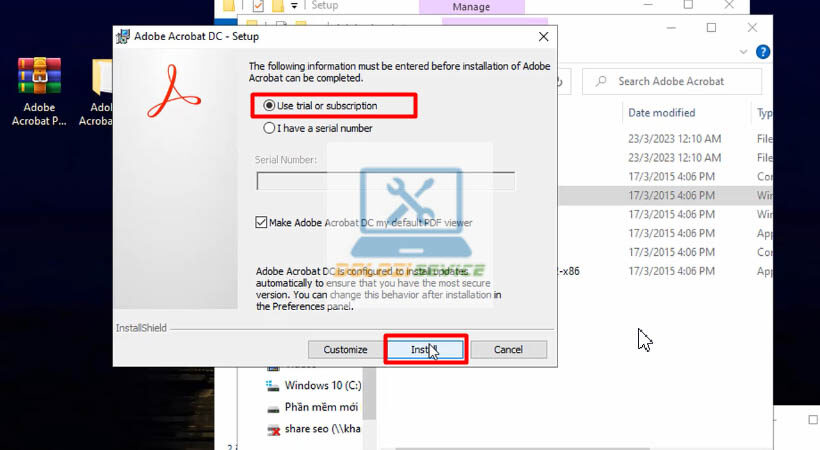This screenshot has height=450, width=820.
Task: Select Use trial or subscription option
Action: (321, 106)
